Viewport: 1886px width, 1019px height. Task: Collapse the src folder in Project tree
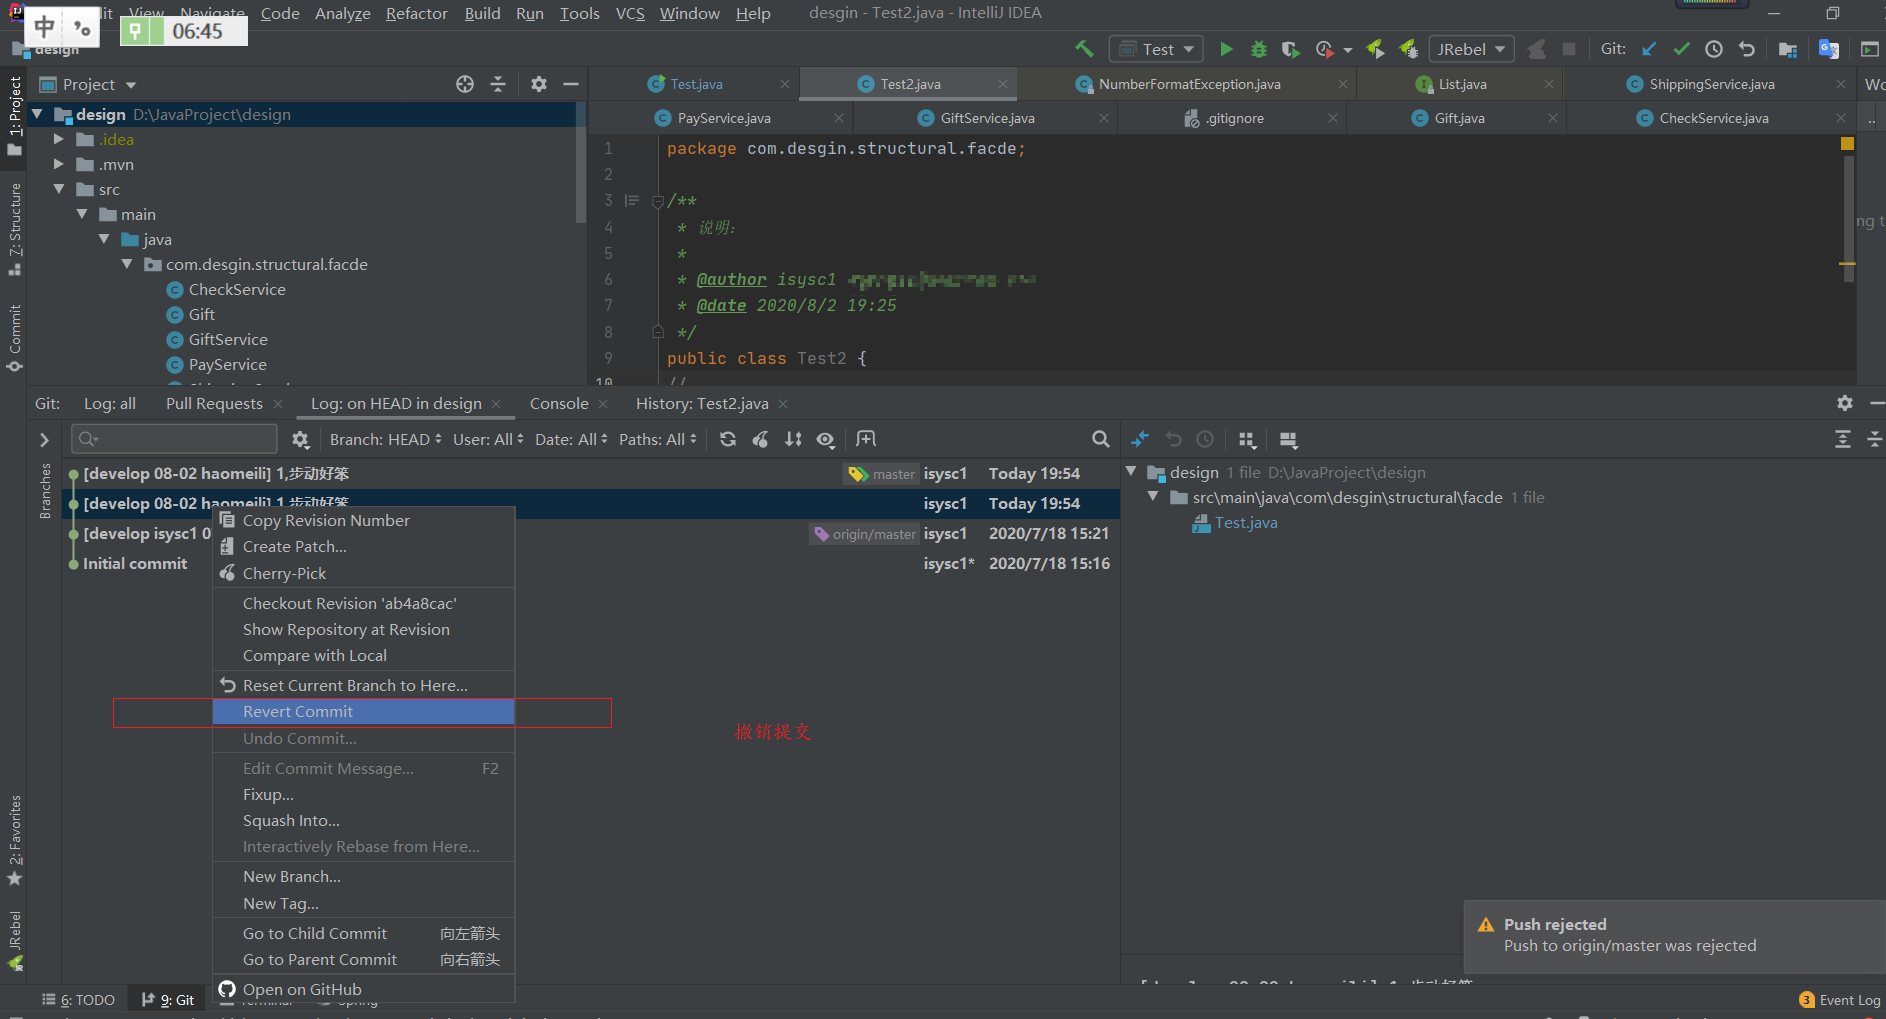click(x=59, y=189)
